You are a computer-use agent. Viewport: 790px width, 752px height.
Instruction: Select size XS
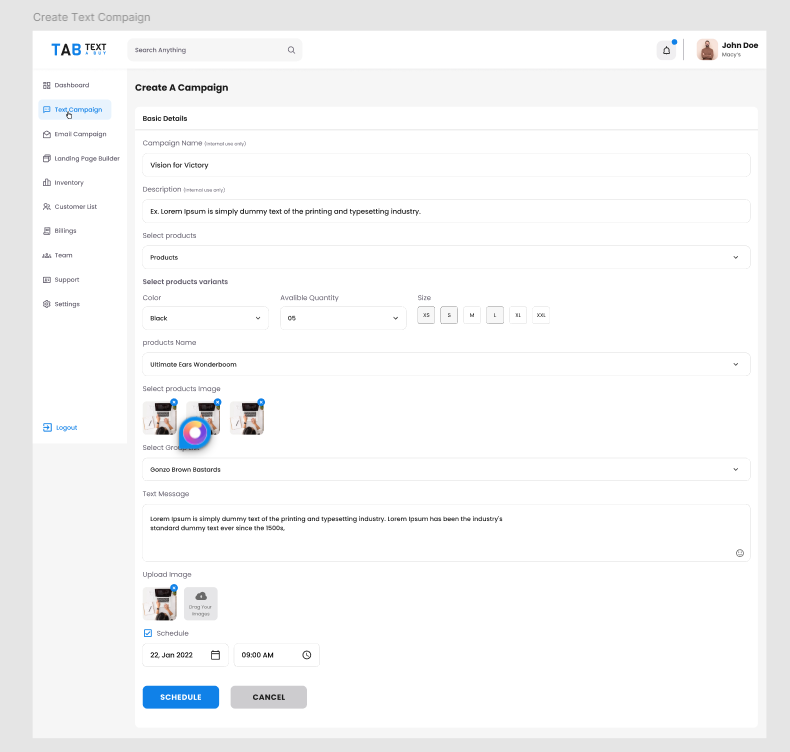coord(426,315)
